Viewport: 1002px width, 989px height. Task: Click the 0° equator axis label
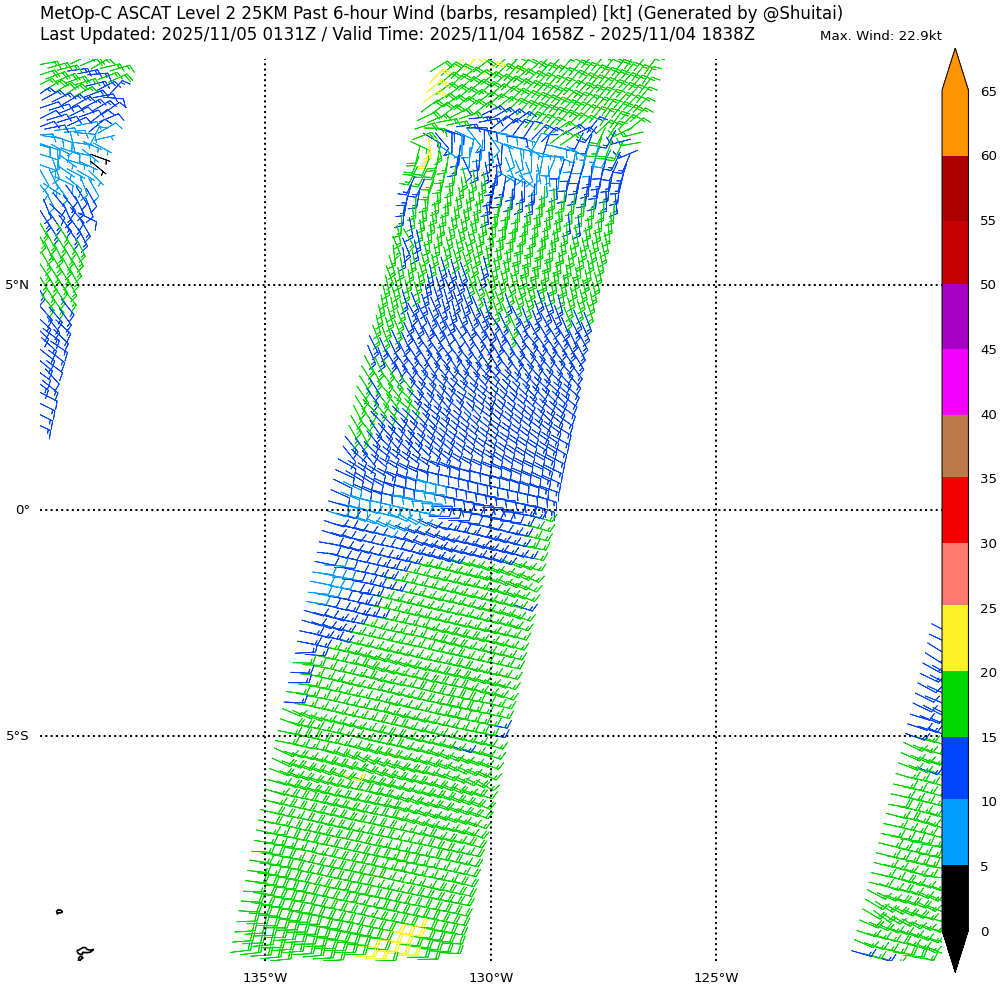(x=22, y=510)
